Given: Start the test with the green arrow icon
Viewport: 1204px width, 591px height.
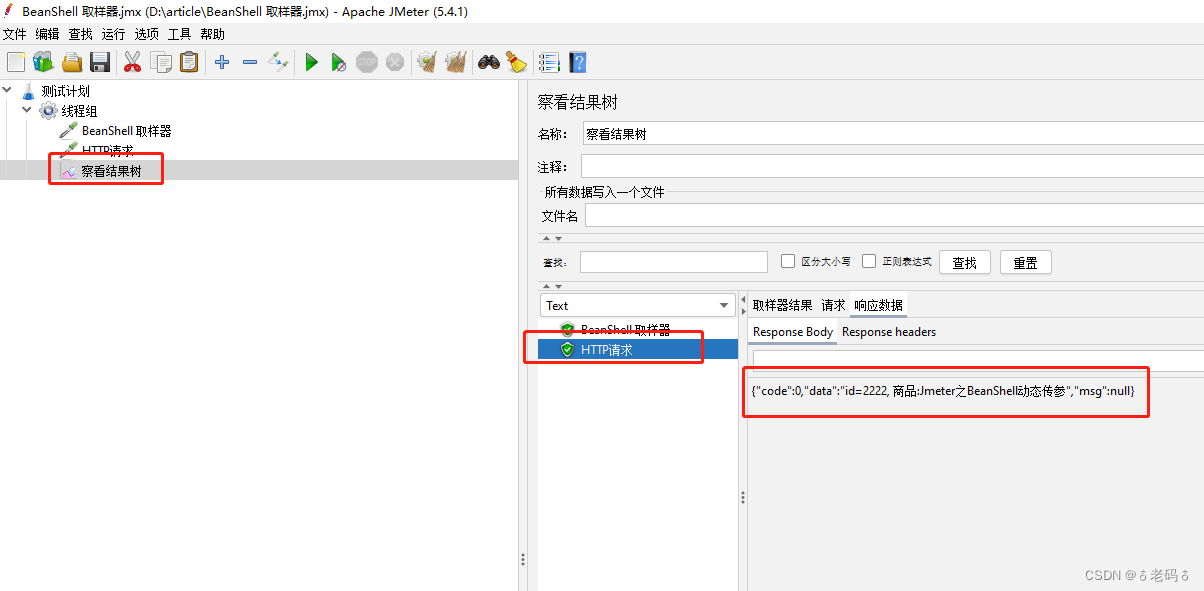Looking at the screenshot, I should tap(311, 61).
